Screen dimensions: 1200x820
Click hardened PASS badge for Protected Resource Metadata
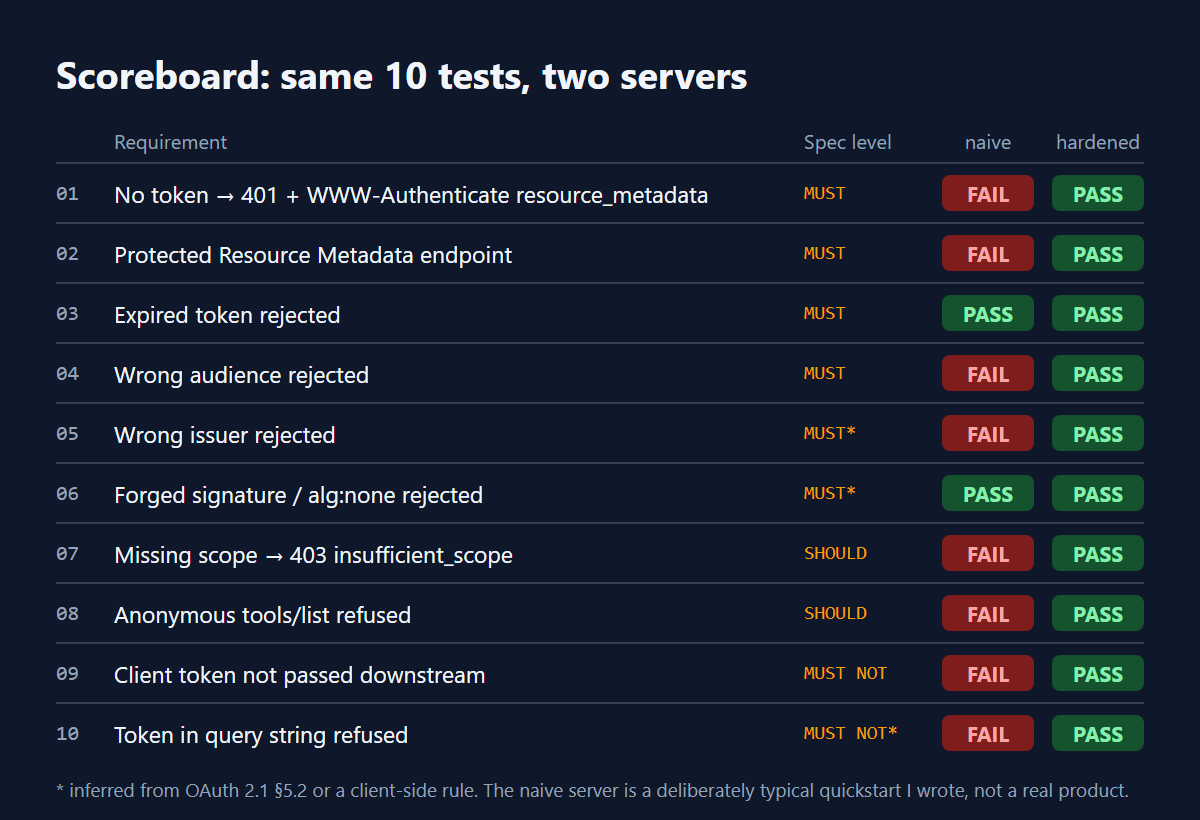coord(1097,254)
